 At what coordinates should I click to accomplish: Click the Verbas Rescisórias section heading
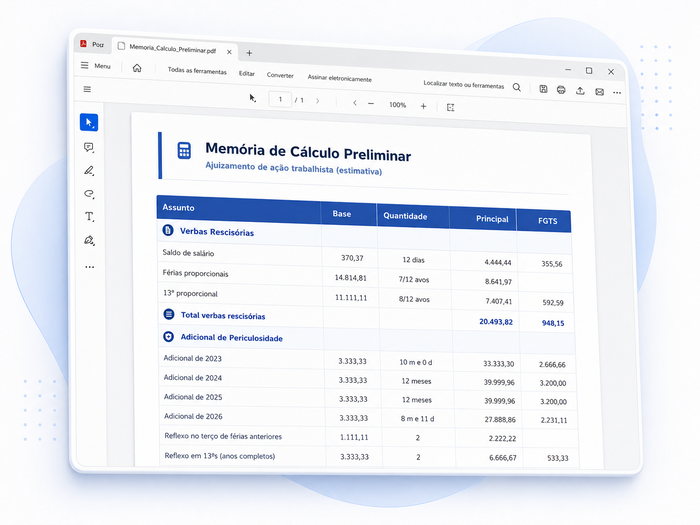(x=217, y=232)
